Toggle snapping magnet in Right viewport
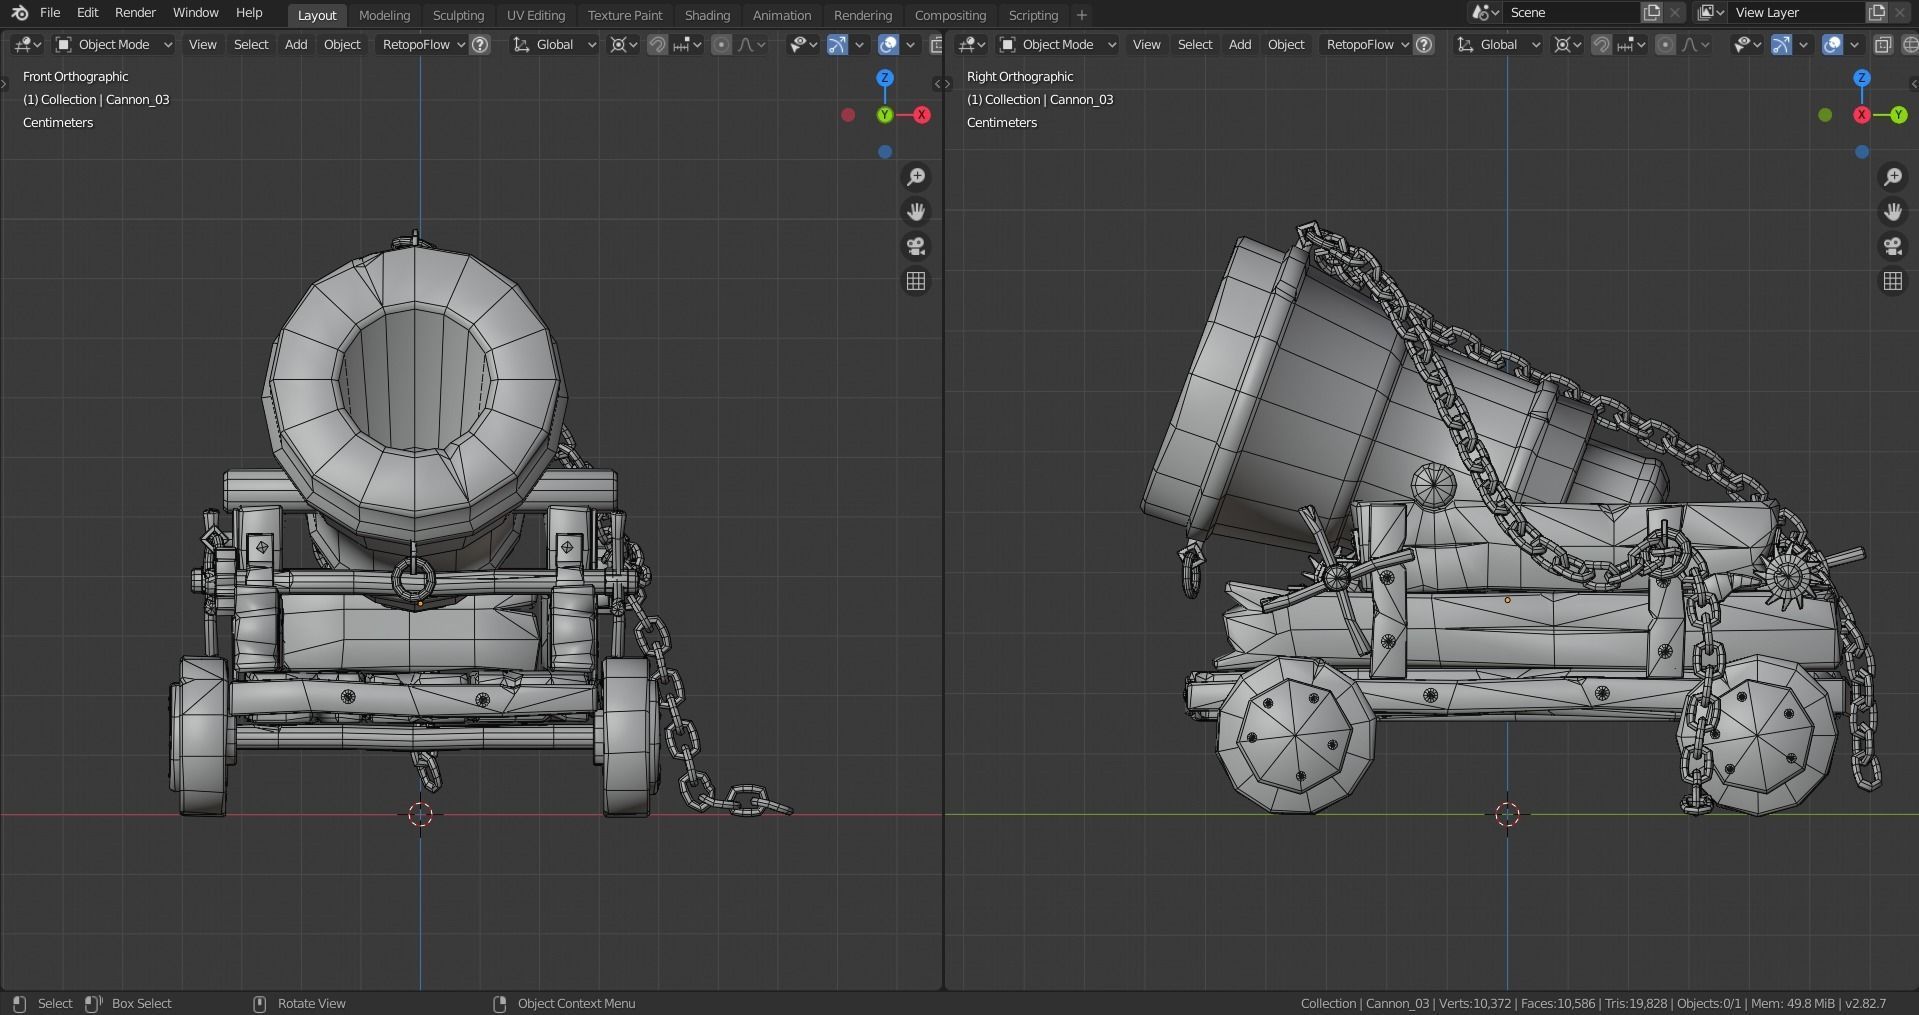 pos(1601,44)
